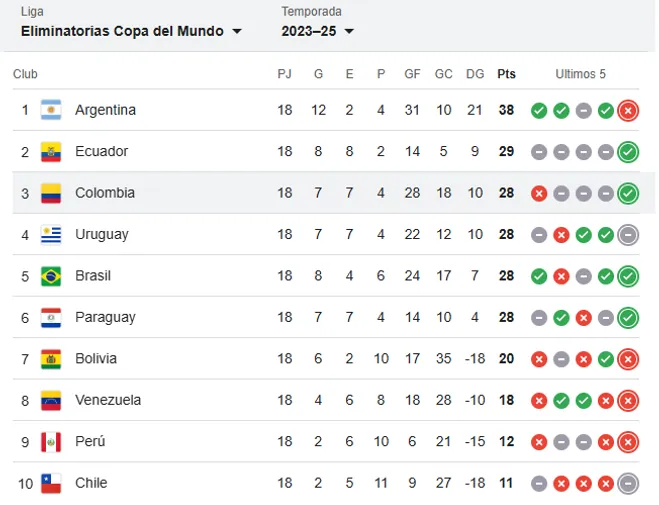This screenshot has width=659, height=505.
Task: Click the Ecuador flag icon
Action: (51, 152)
